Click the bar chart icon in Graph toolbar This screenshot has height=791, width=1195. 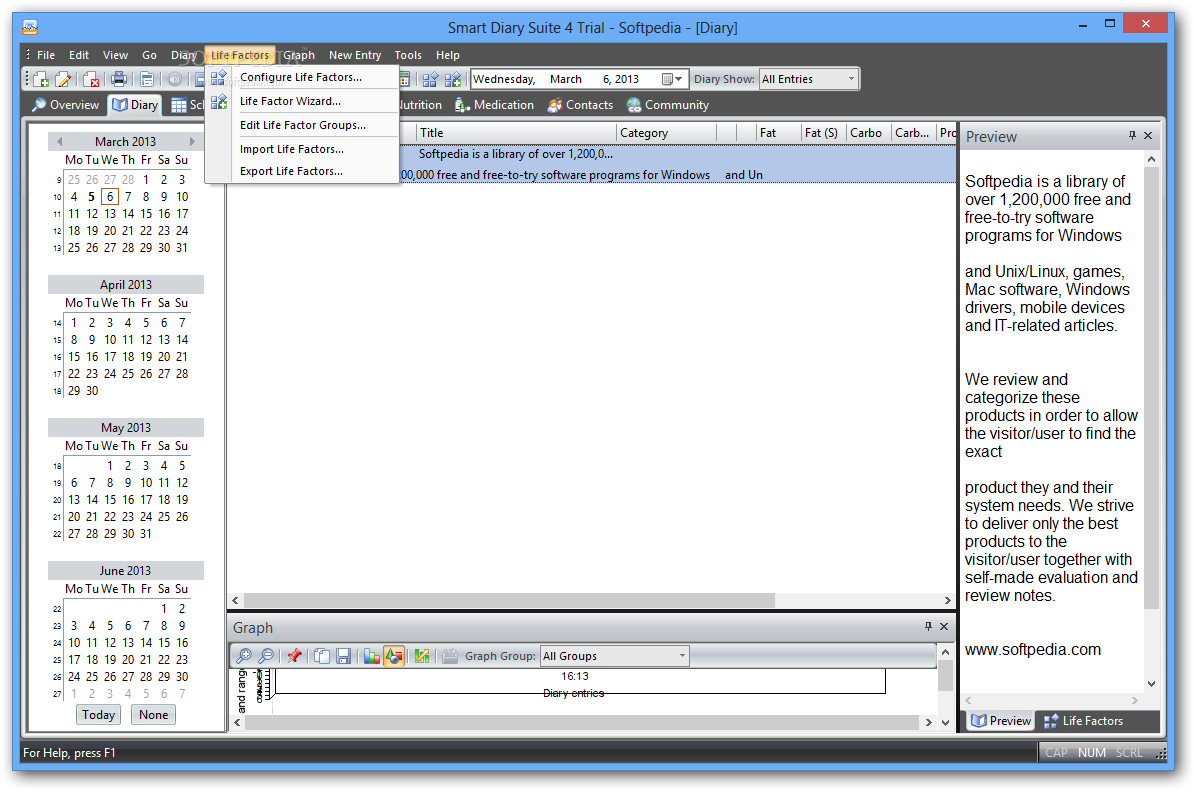371,656
